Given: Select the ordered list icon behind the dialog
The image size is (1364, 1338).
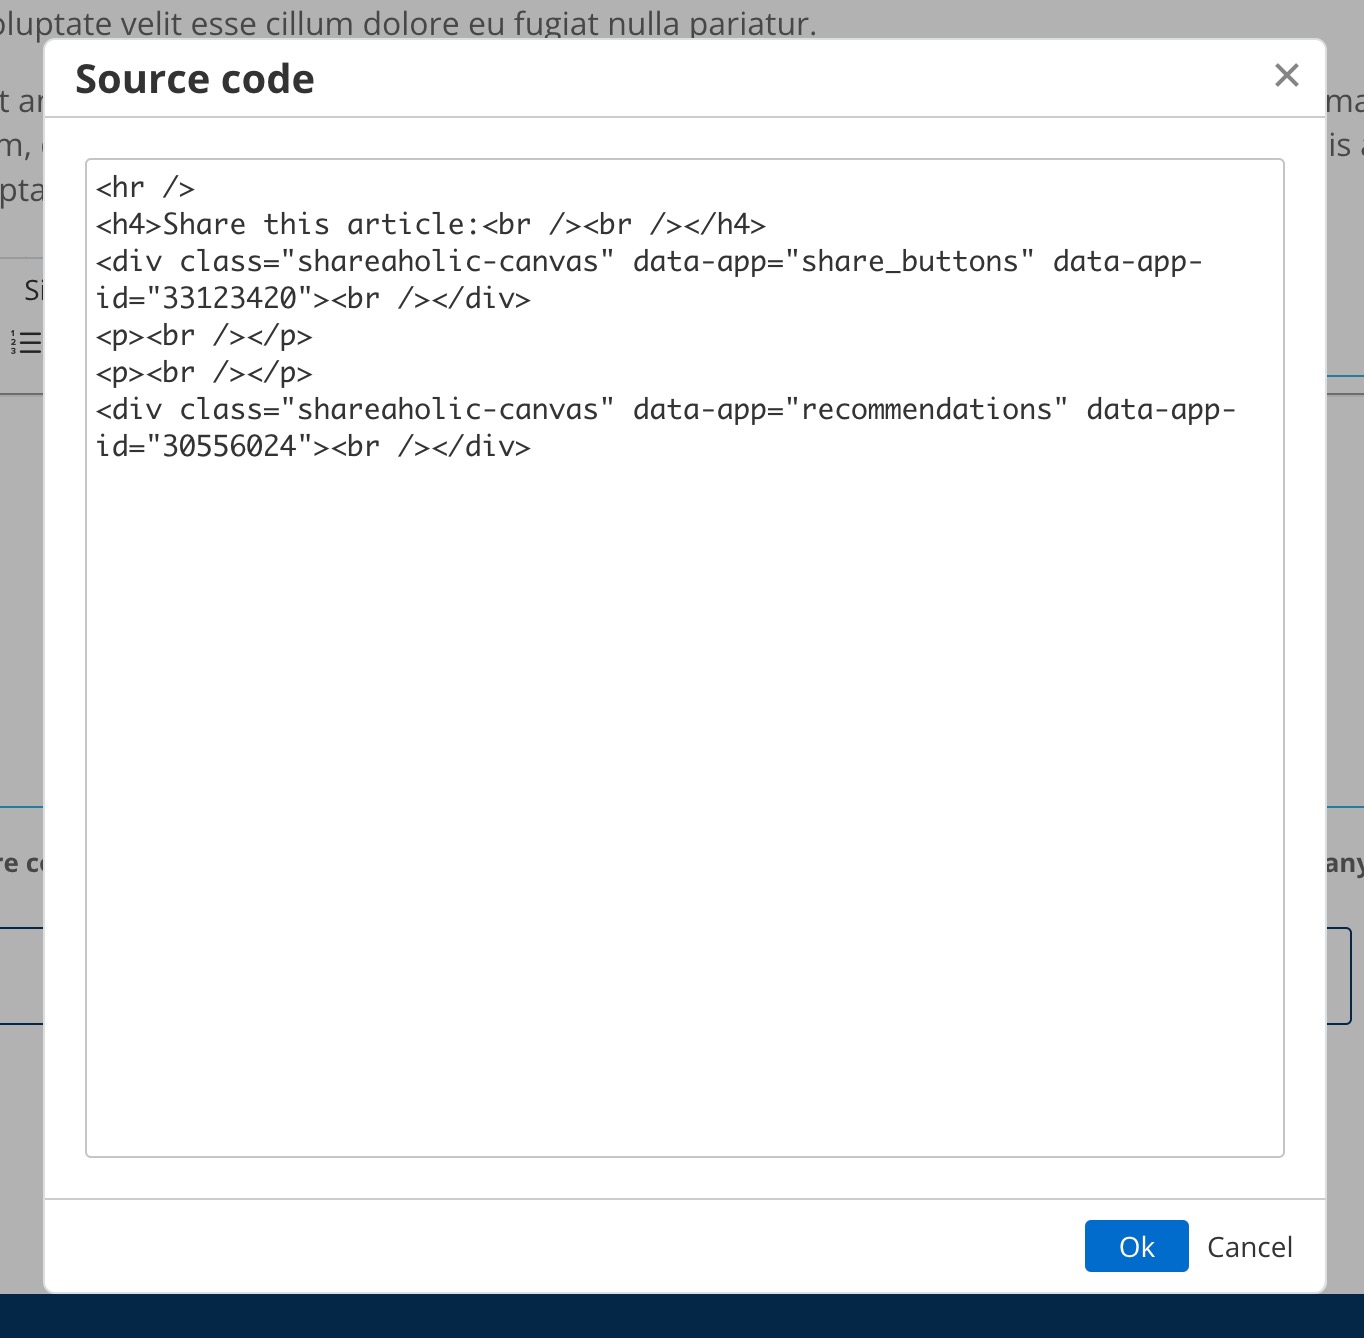Looking at the screenshot, I should pos(25,343).
